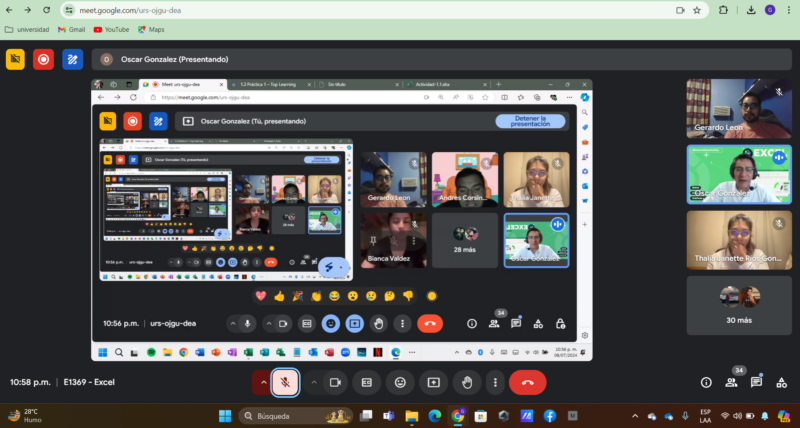The image size is (800, 428).
Task: Bookmark this page with the star icon
Action: 696,10
